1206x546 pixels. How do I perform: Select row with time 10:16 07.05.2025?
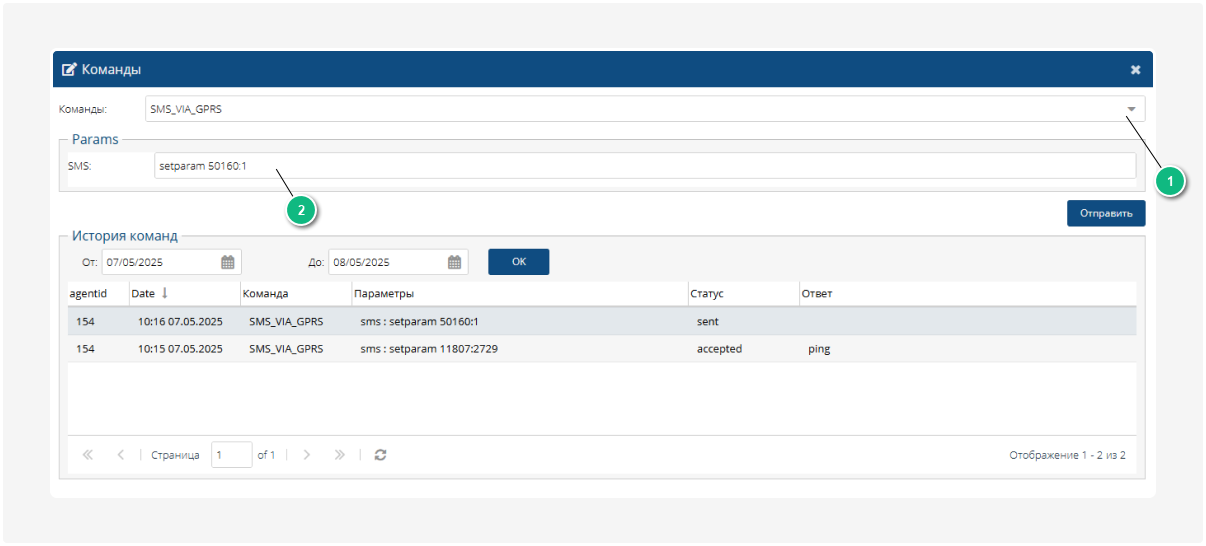[602, 321]
